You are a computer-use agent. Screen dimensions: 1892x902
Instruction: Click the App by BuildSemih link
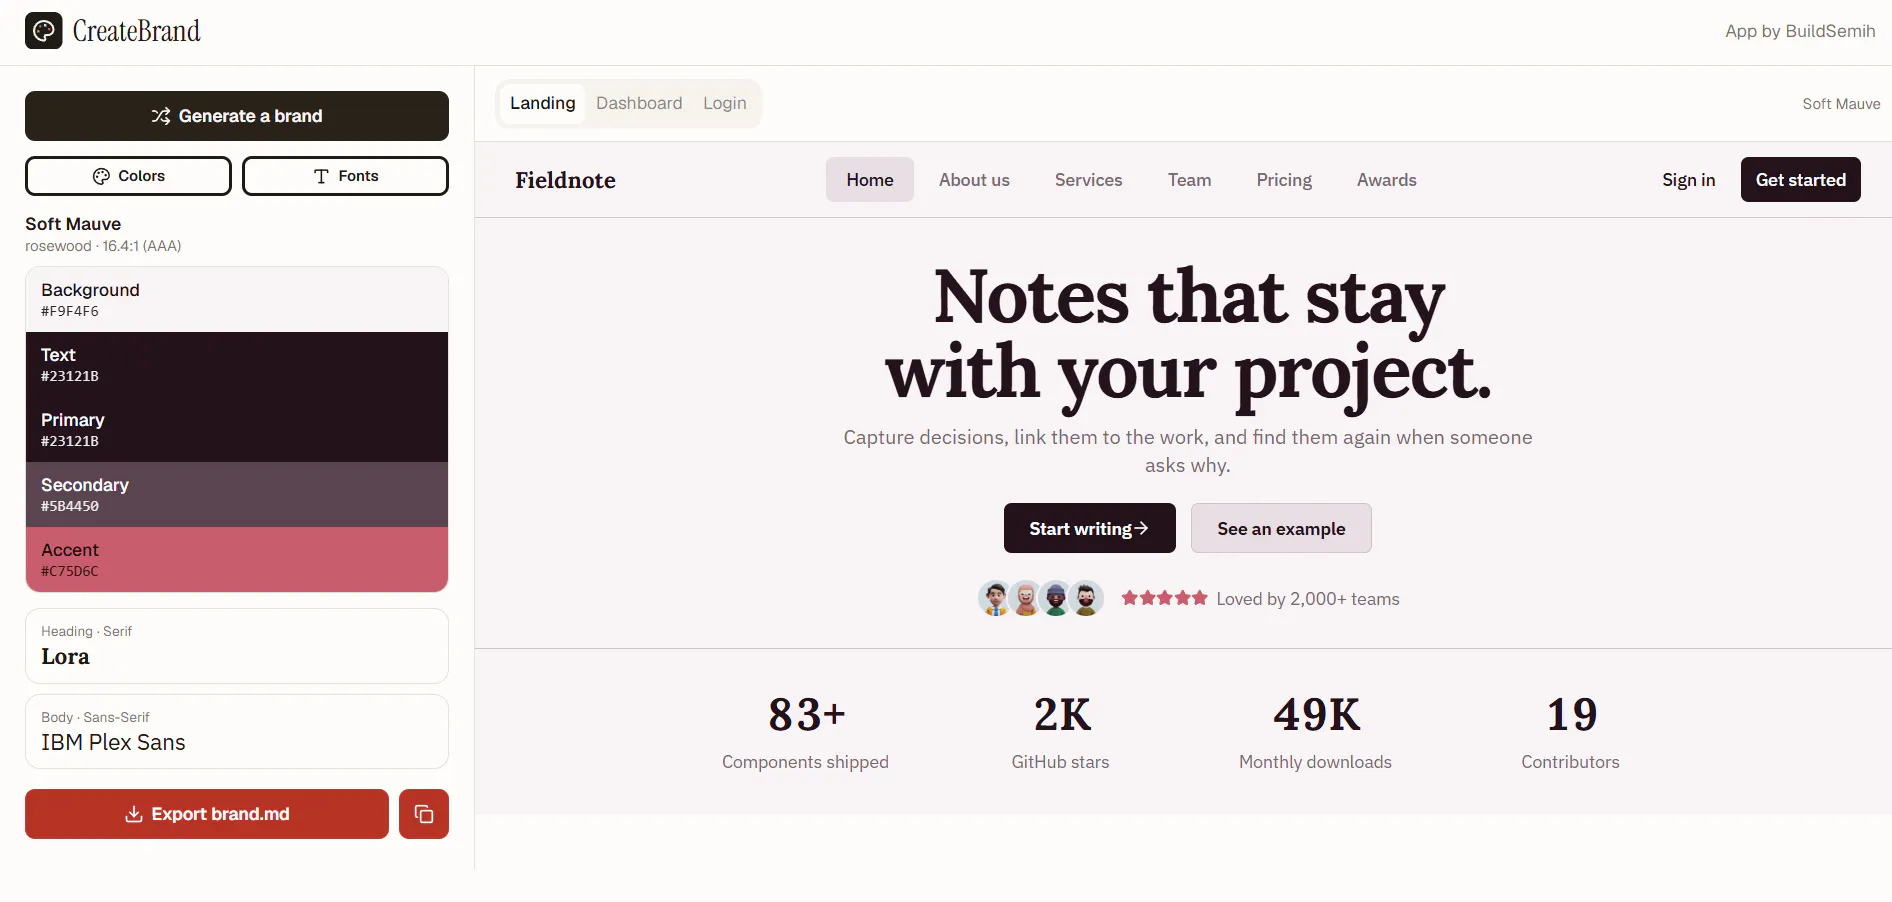pyautogui.click(x=1800, y=31)
